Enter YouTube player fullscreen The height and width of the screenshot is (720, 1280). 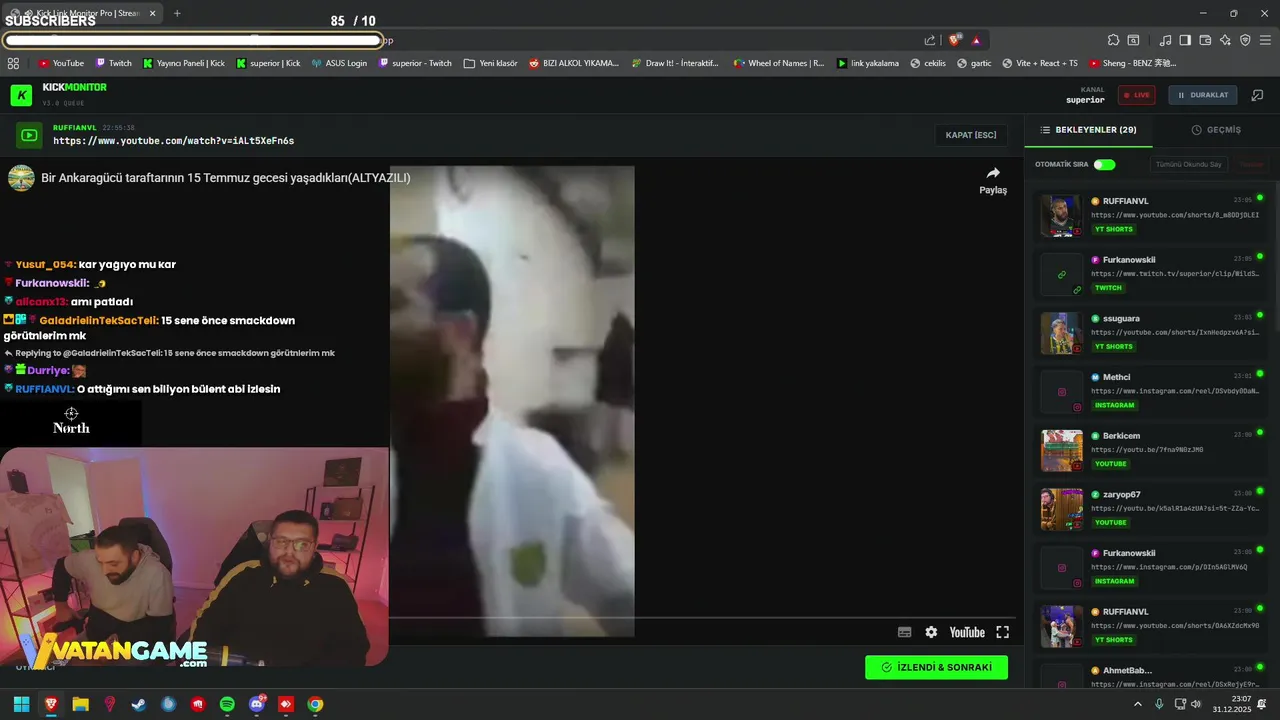1002,632
